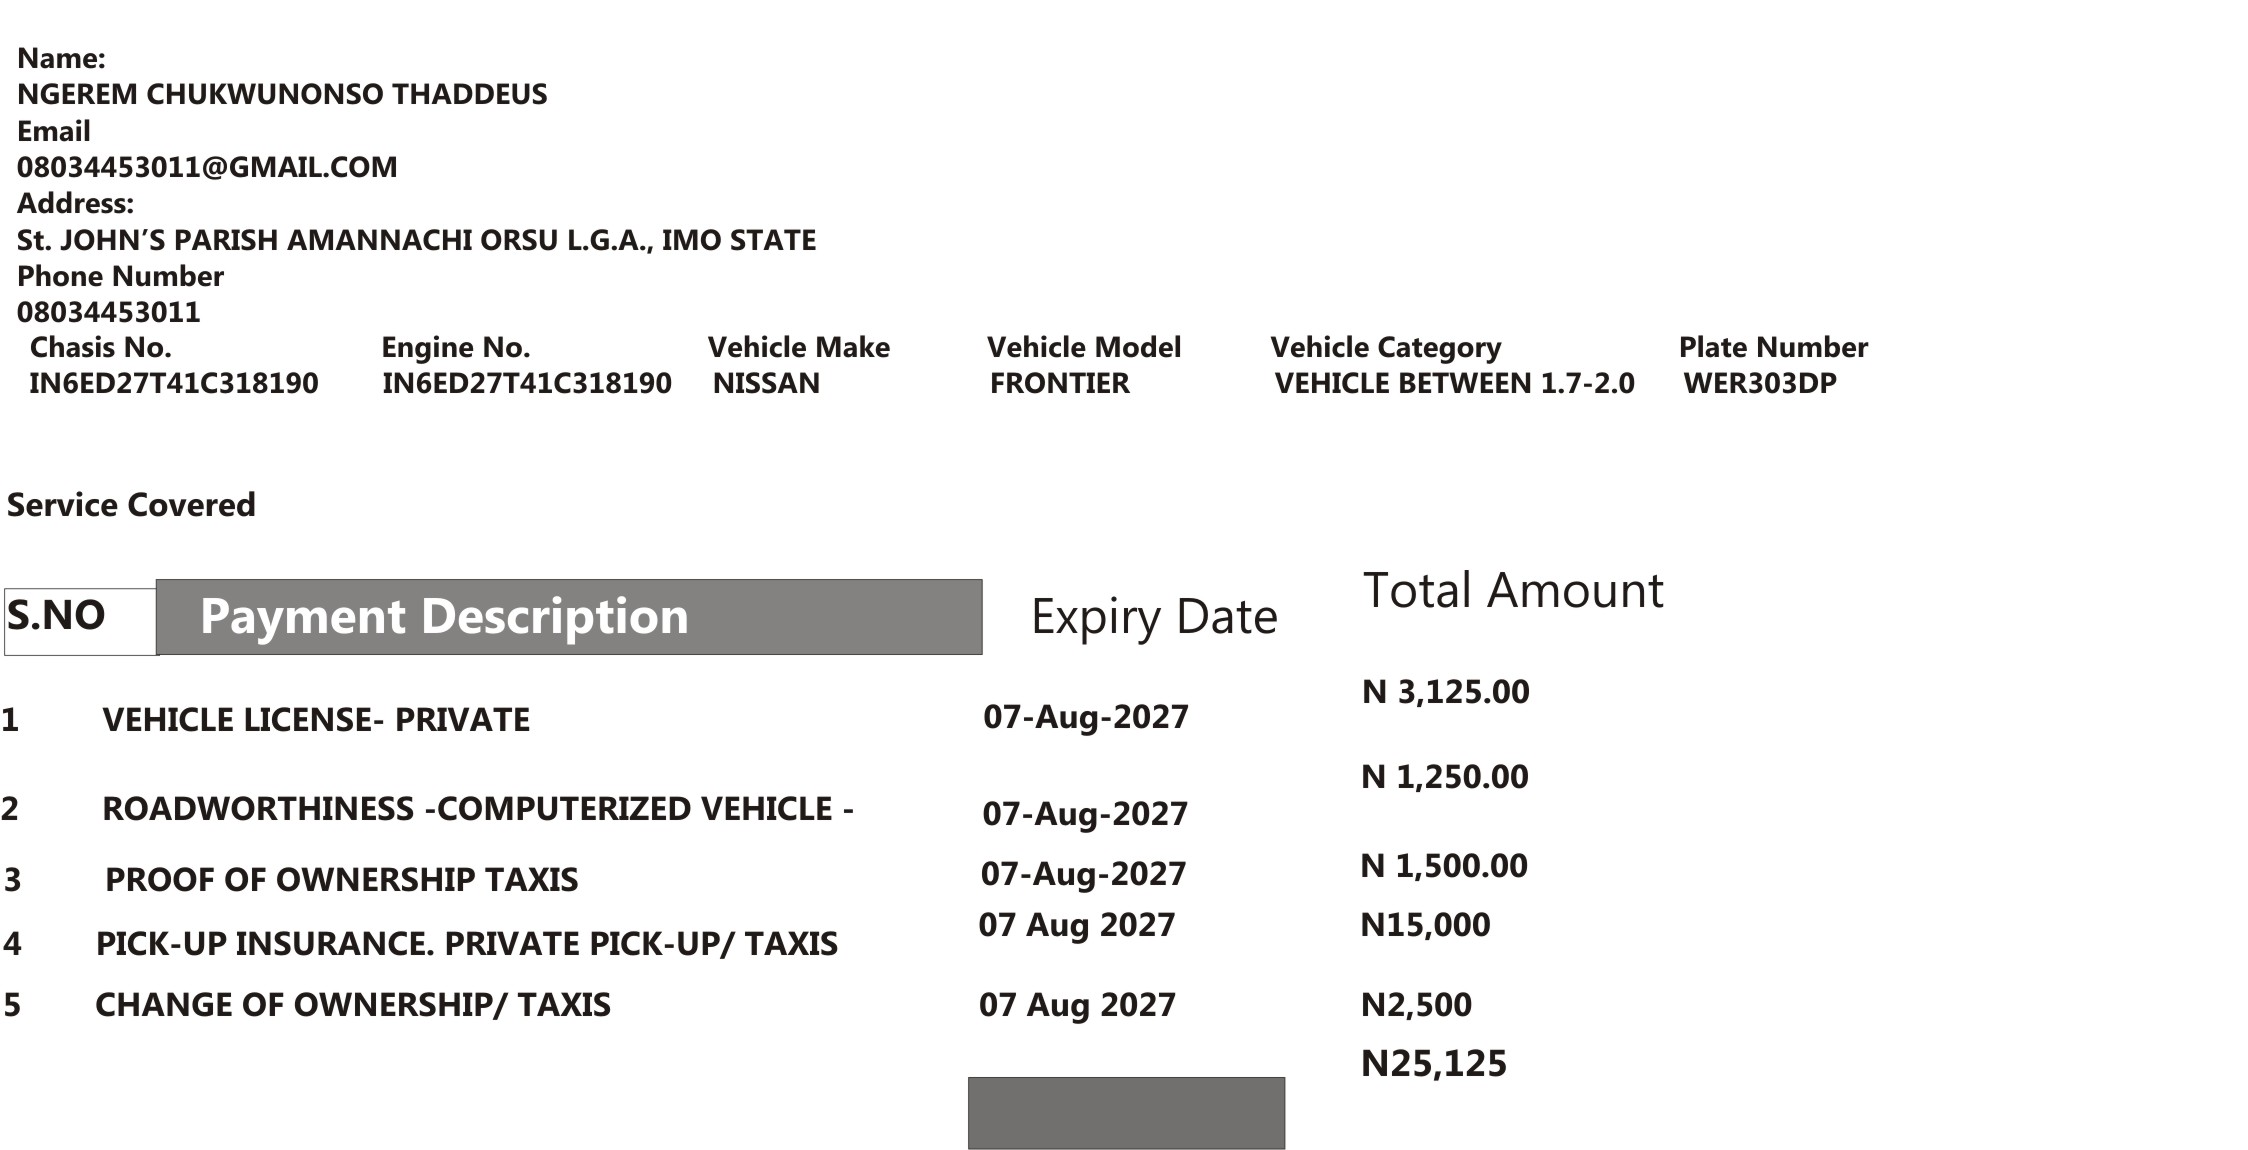Click the N 3,125.00 amount
The image size is (2248, 1150).
(1446, 692)
